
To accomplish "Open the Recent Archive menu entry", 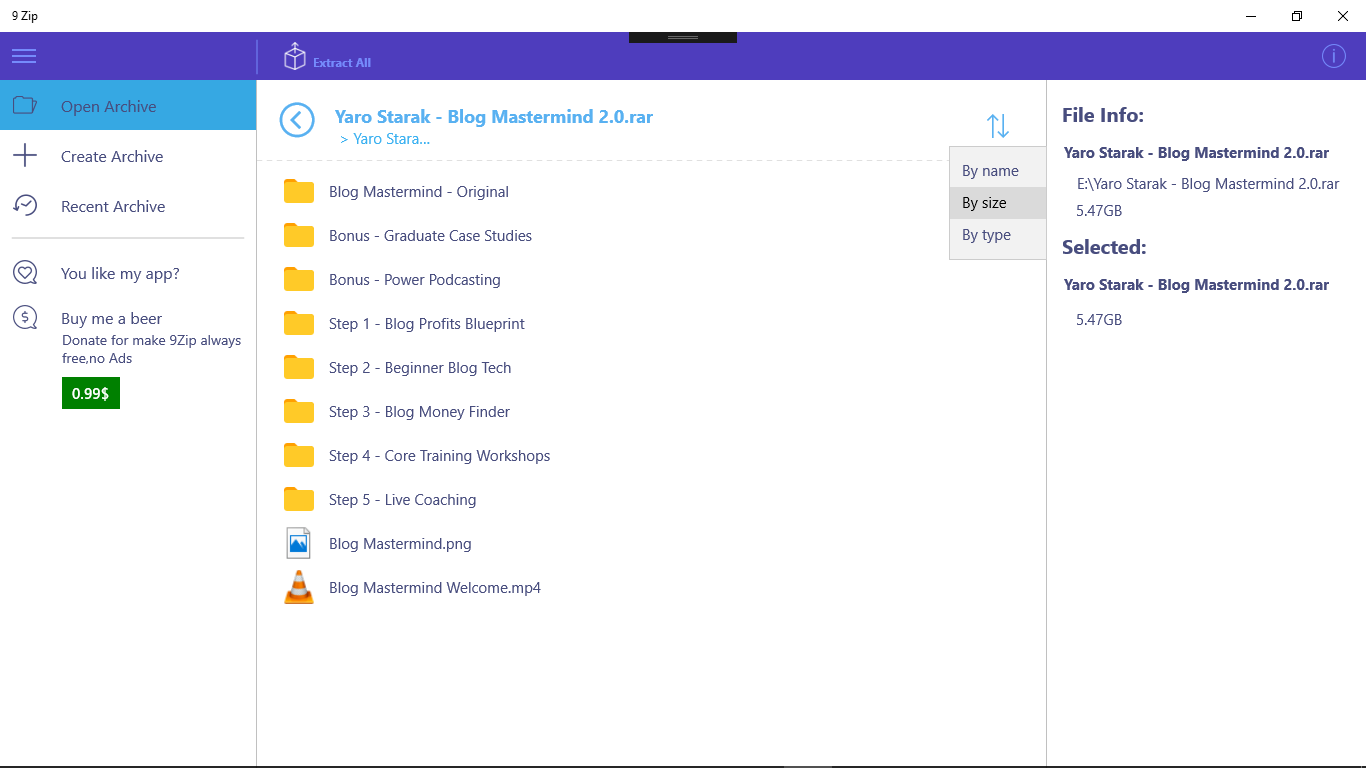I will [x=113, y=206].
